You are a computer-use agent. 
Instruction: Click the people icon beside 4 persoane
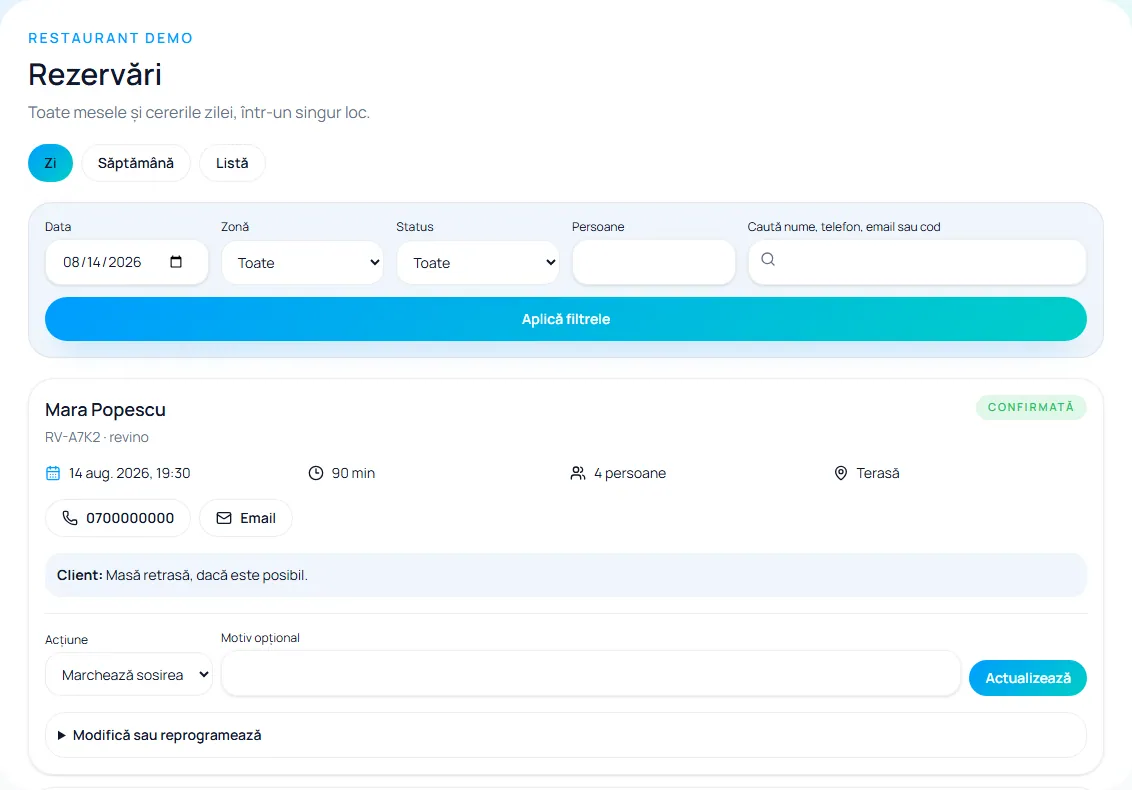pos(578,473)
